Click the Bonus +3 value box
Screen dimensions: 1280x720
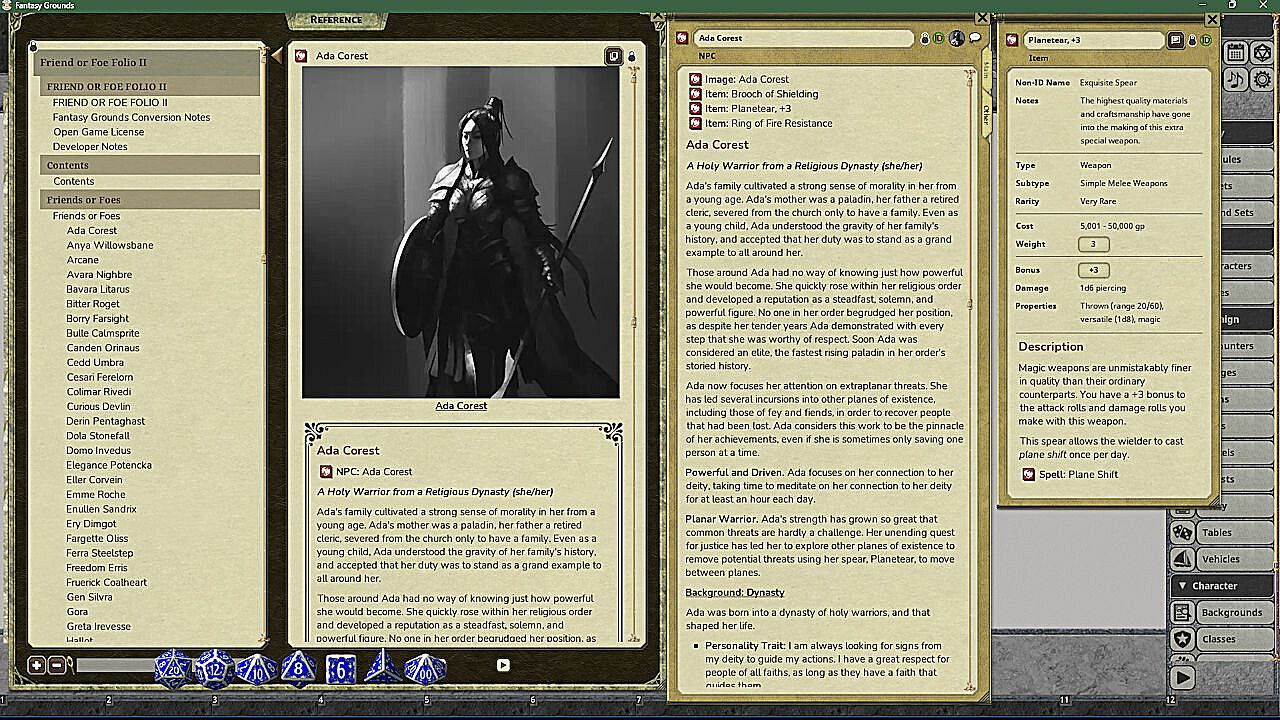1094,270
